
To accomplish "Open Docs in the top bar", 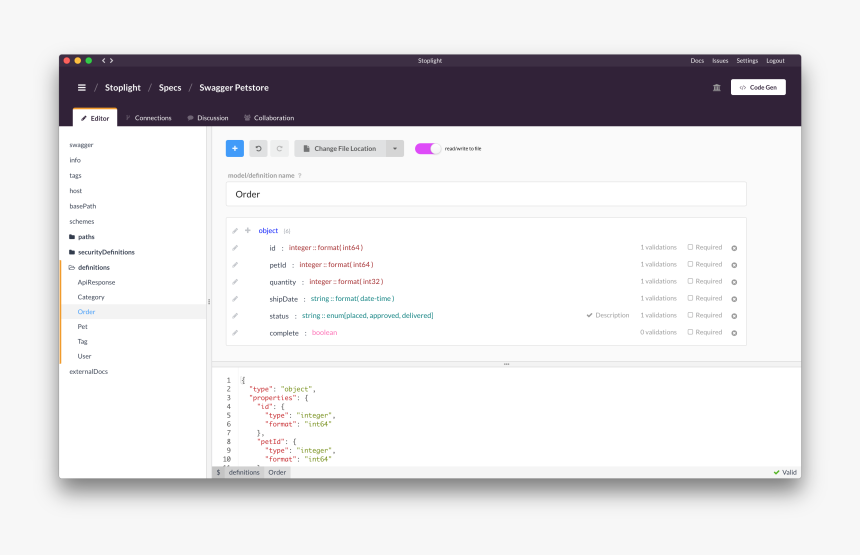I will click(697, 61).
